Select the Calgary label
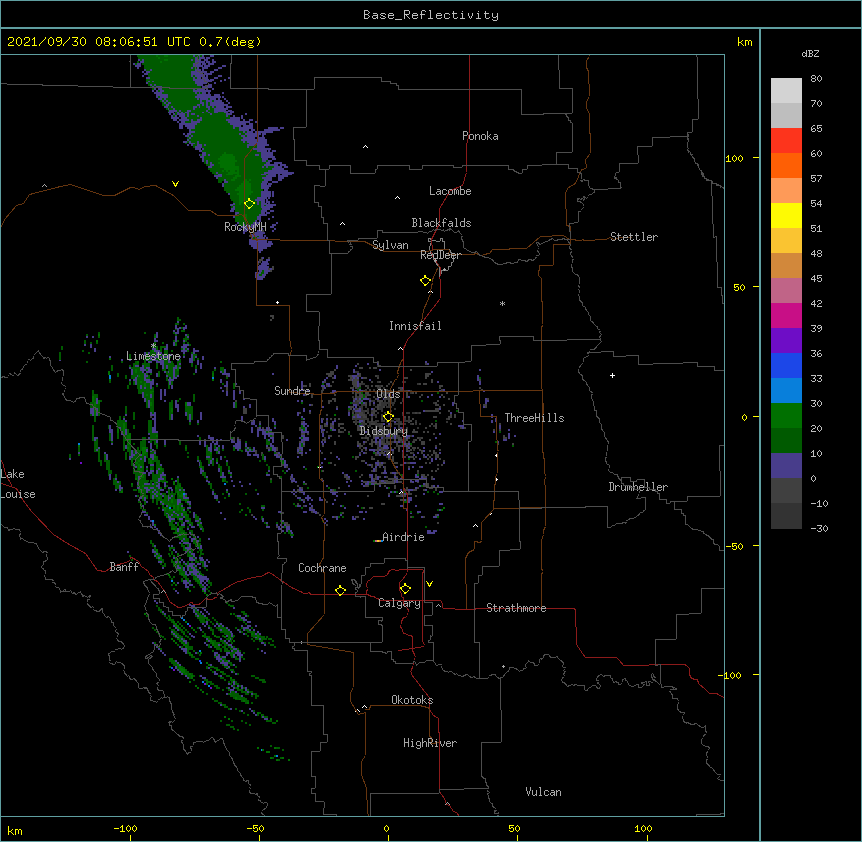The width and height of the screenshot is (862, 842). [x=399, y=603]
